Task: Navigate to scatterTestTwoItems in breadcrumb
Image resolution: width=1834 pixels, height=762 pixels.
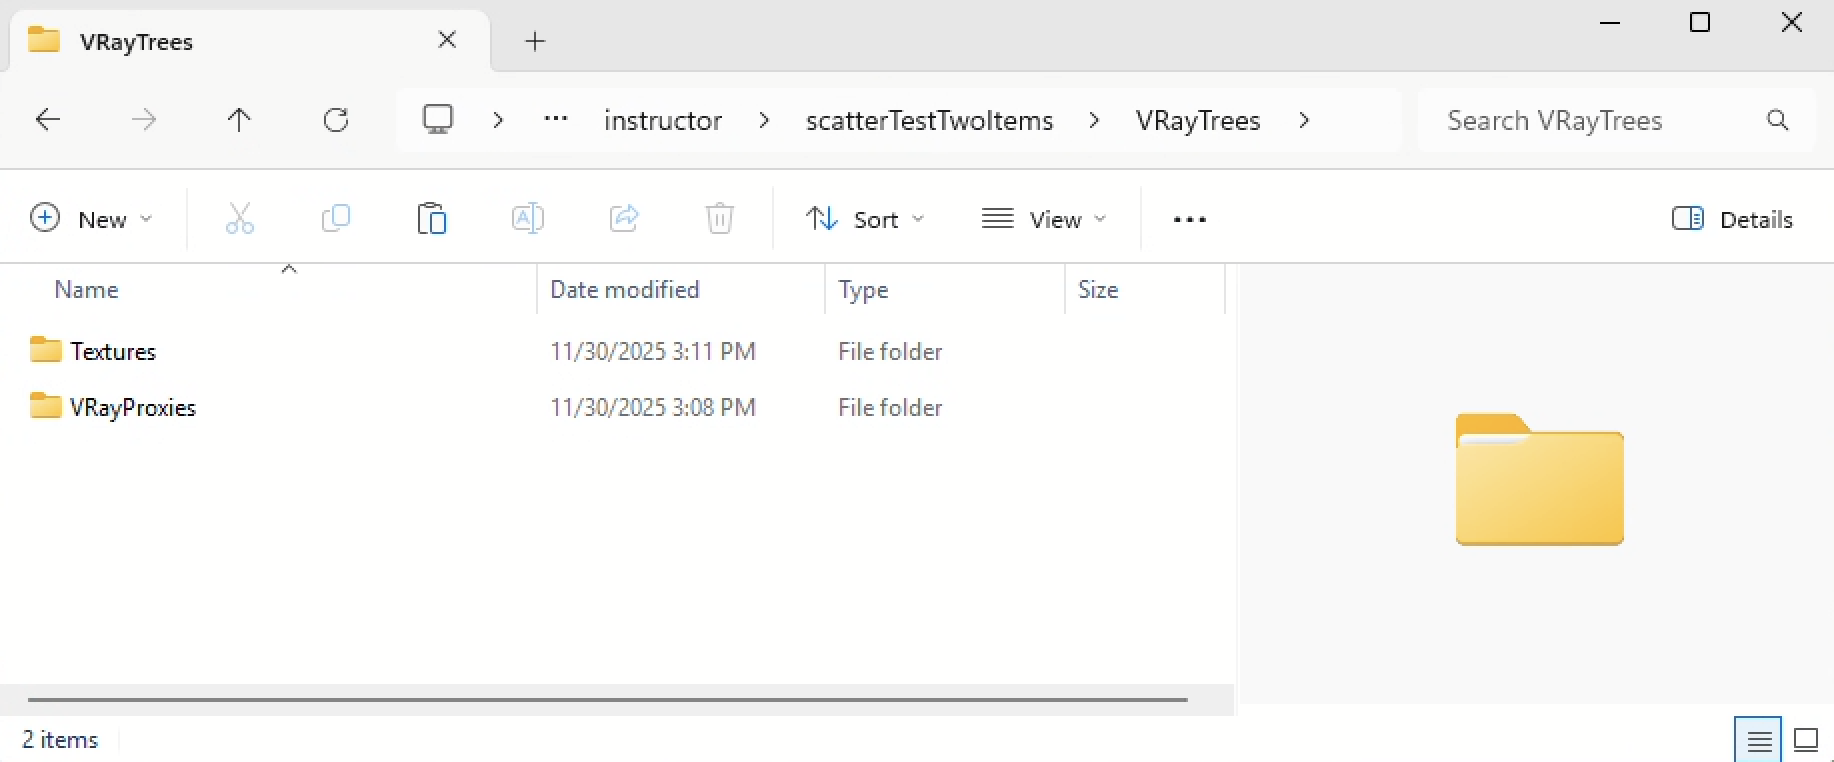Action: tap(929, 121)
